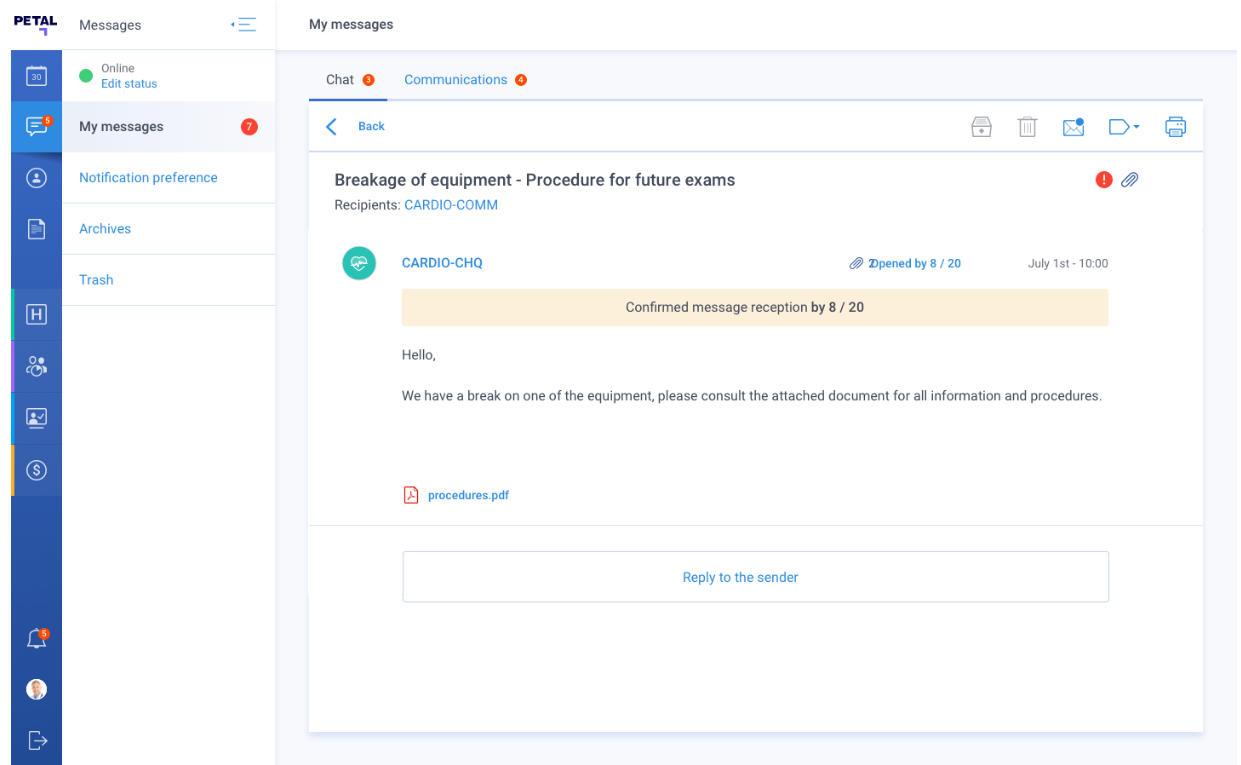Image resolution: width=1241 pixels, height=765 pixels.
Task: Print the message using the printer icon
Action: pyautogui.click(x=1175, y=126)
